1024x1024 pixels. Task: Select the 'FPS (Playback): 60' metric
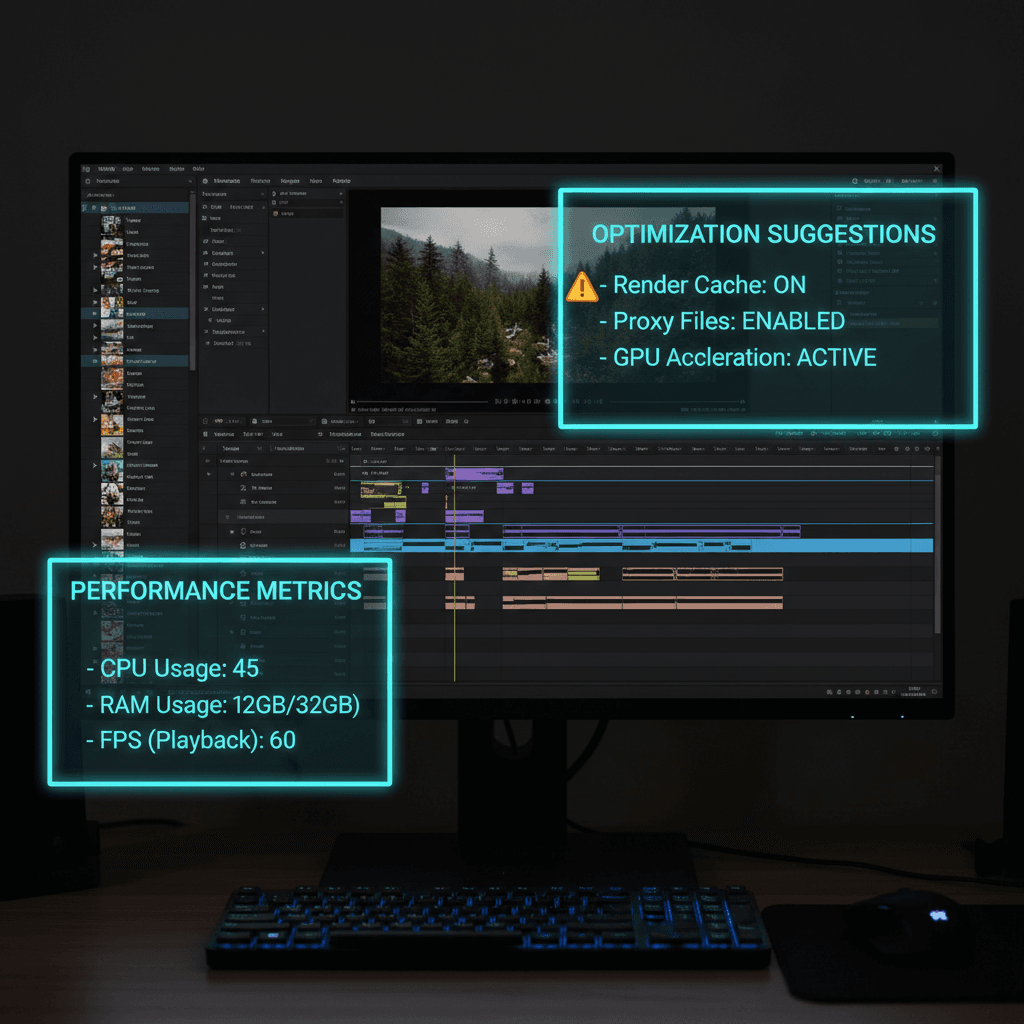point(191,741)
